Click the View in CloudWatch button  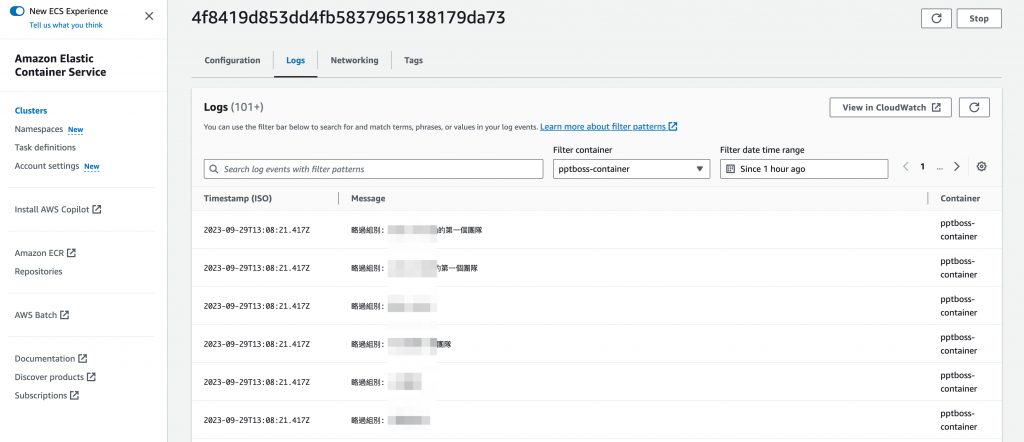click(890, 108)
